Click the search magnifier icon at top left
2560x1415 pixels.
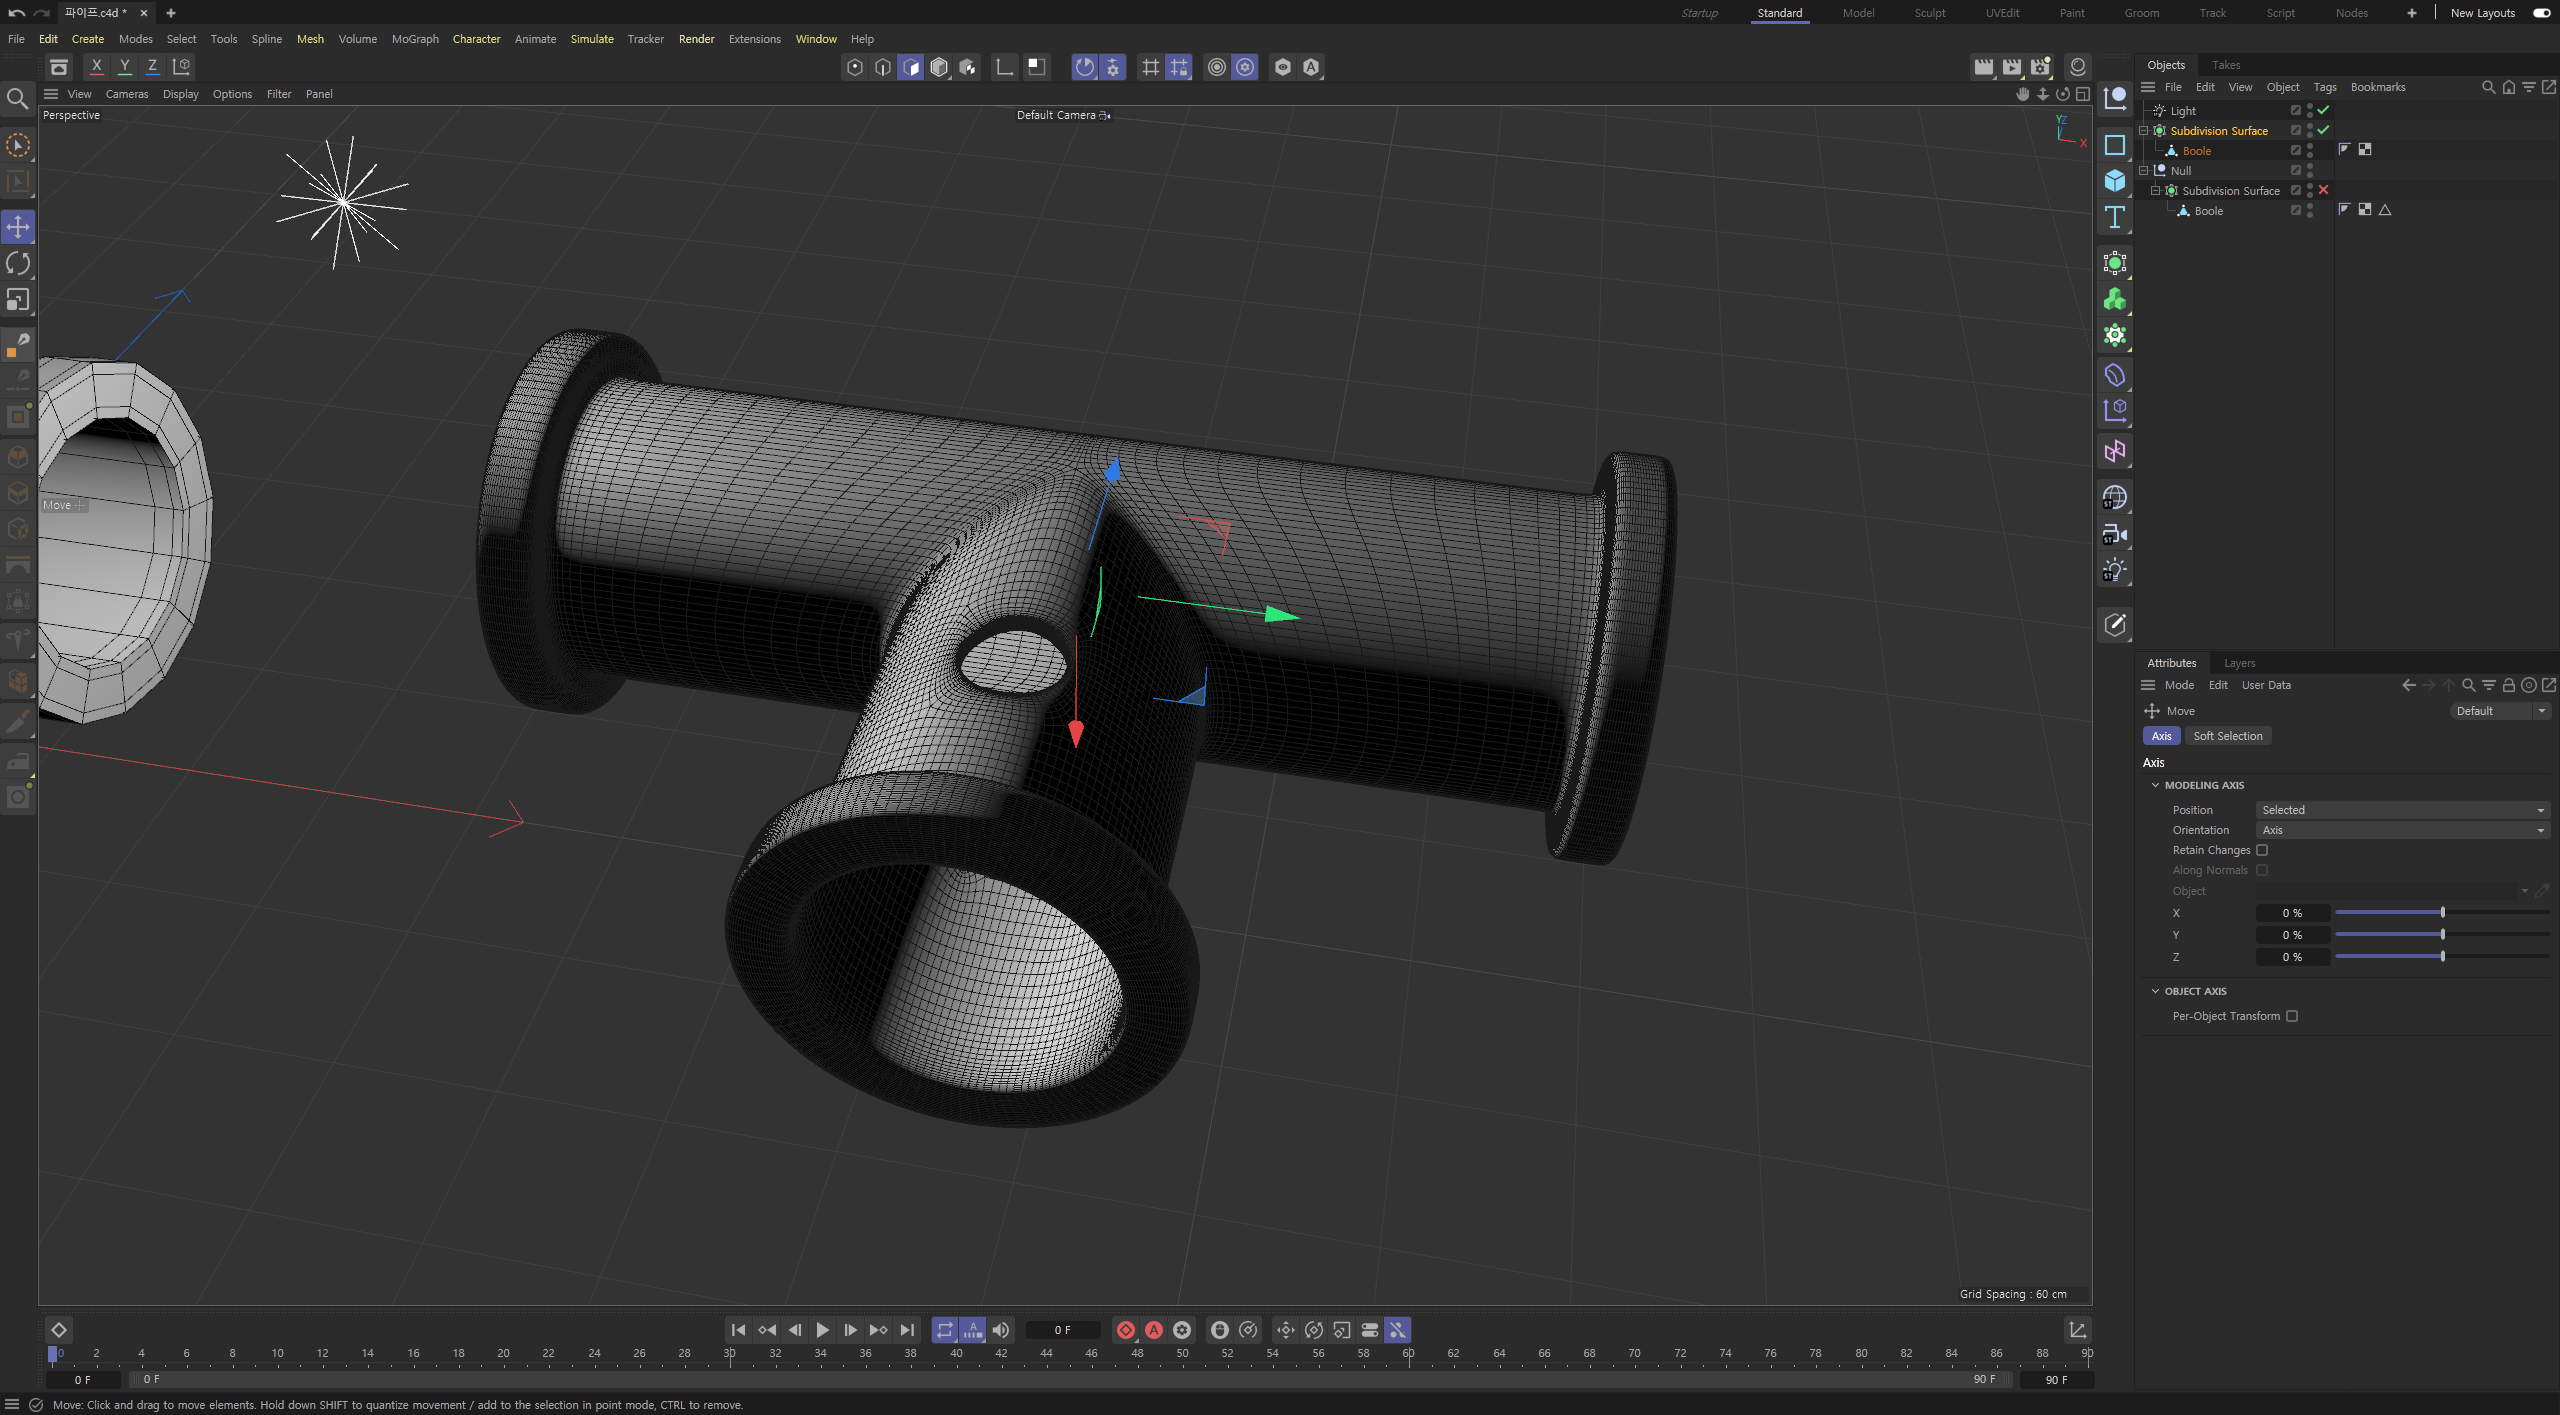click(x=17, y=99)
